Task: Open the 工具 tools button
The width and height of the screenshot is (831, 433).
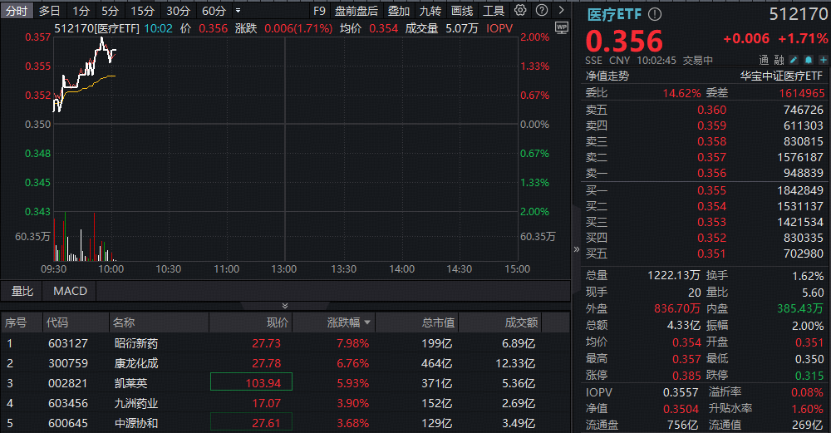Action: 493,10
